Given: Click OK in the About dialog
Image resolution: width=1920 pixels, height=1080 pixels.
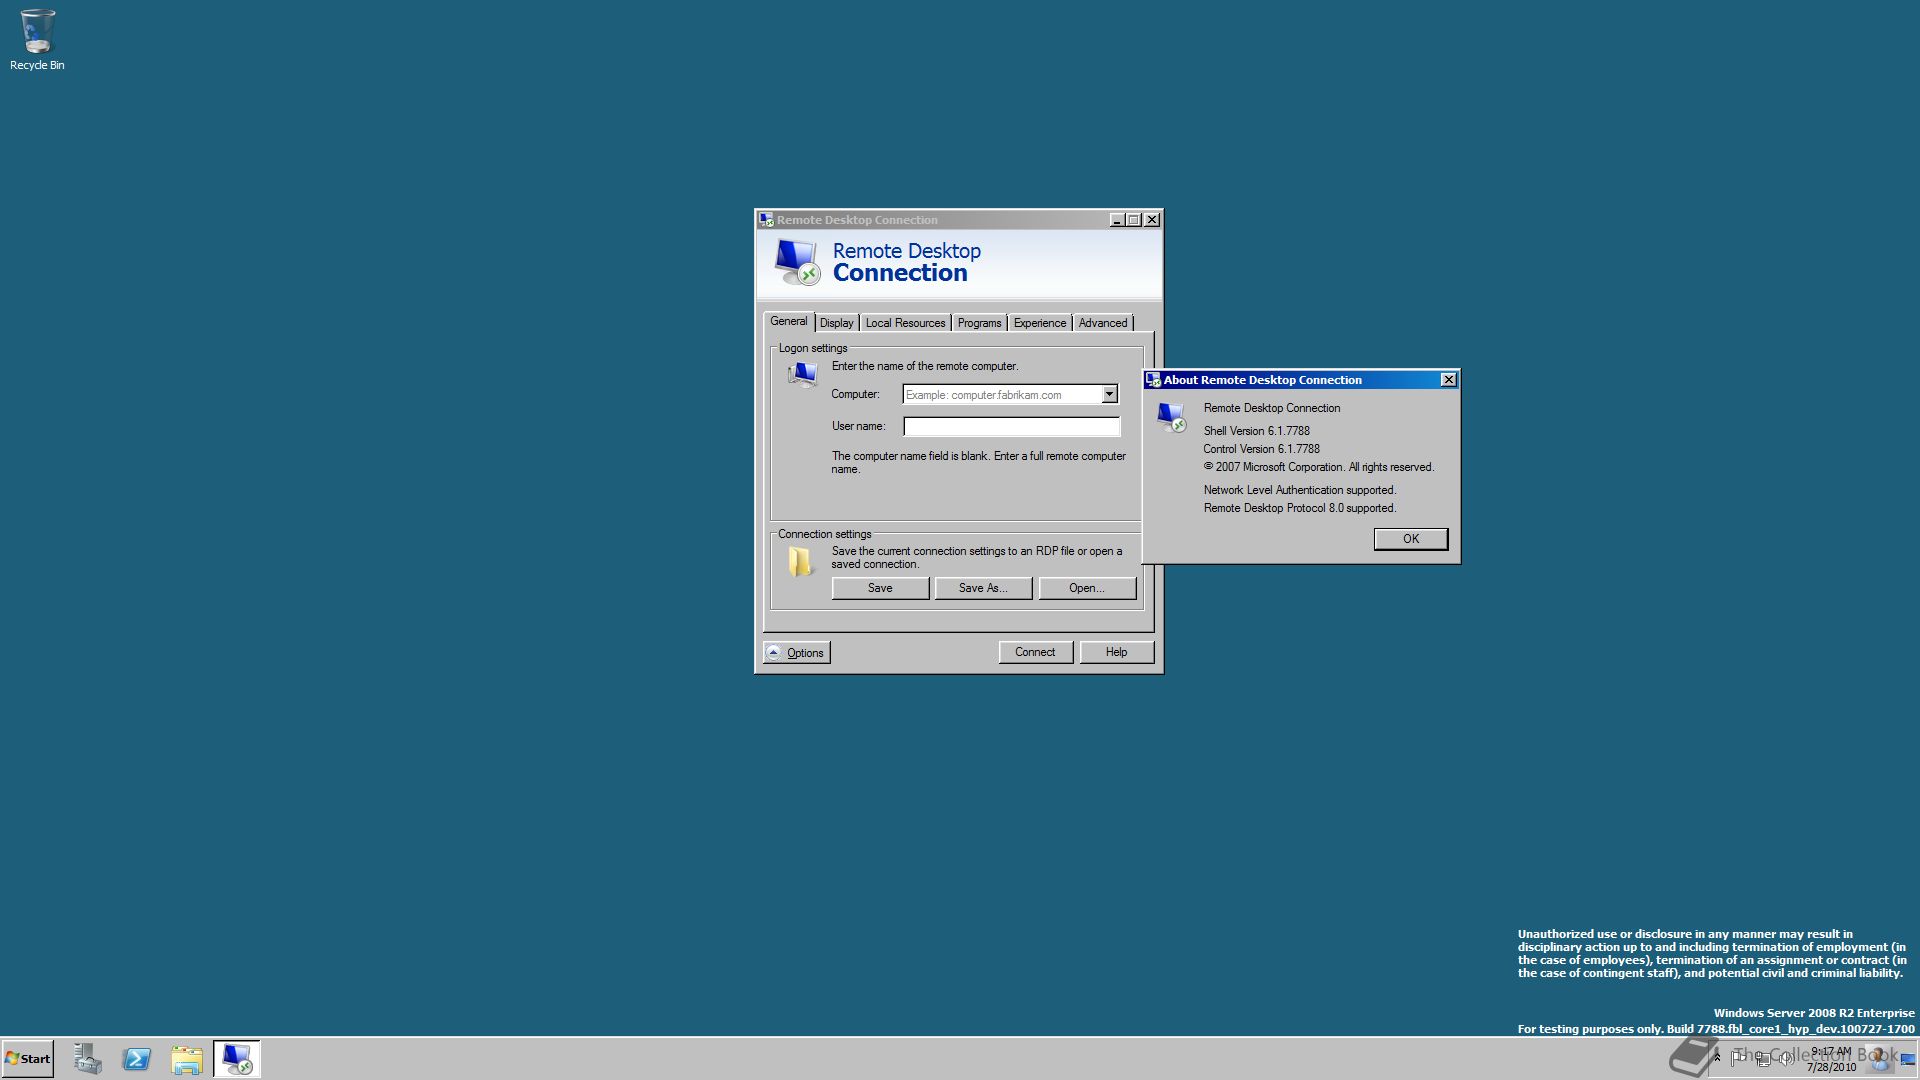Looking at the screenshot, I should coord(1410,539).
